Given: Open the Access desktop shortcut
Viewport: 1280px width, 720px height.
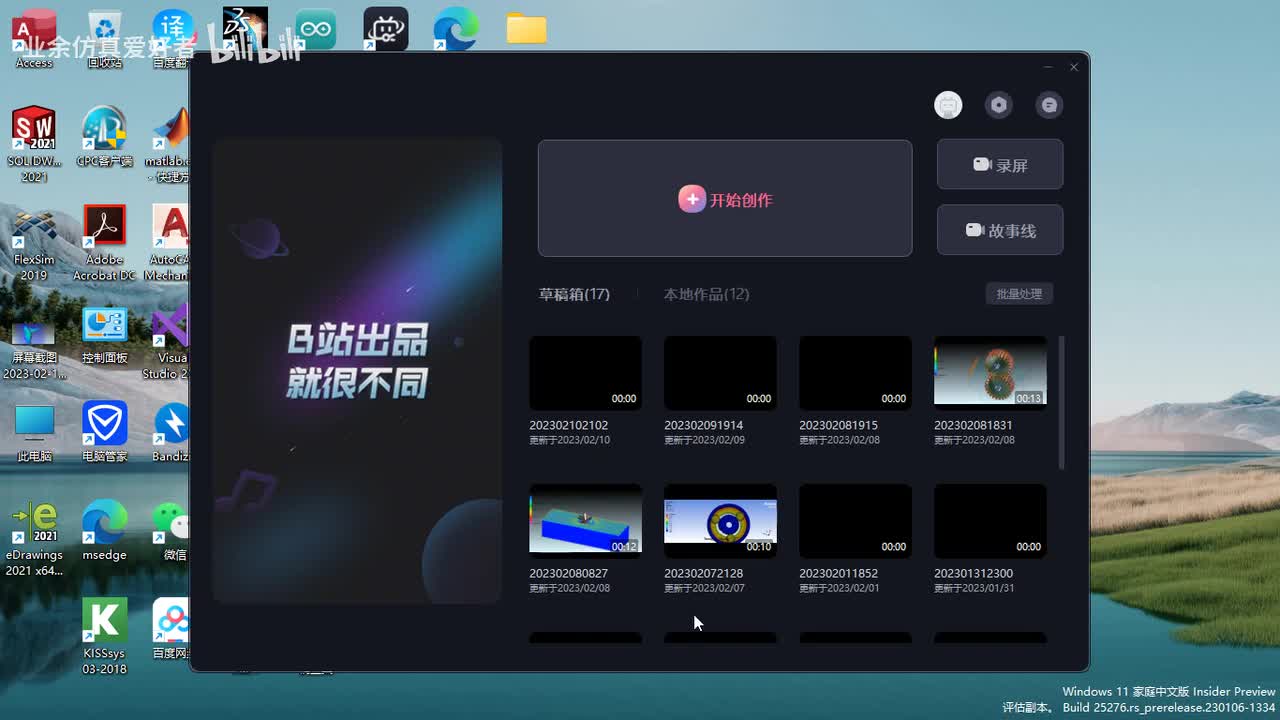Looking at the screenshot, I should click(34, 40).
